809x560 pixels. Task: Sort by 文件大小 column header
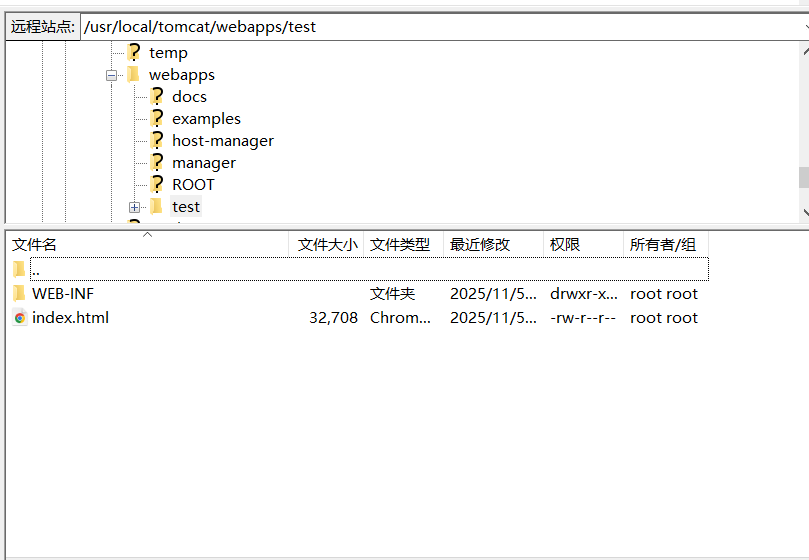point(327,244)
